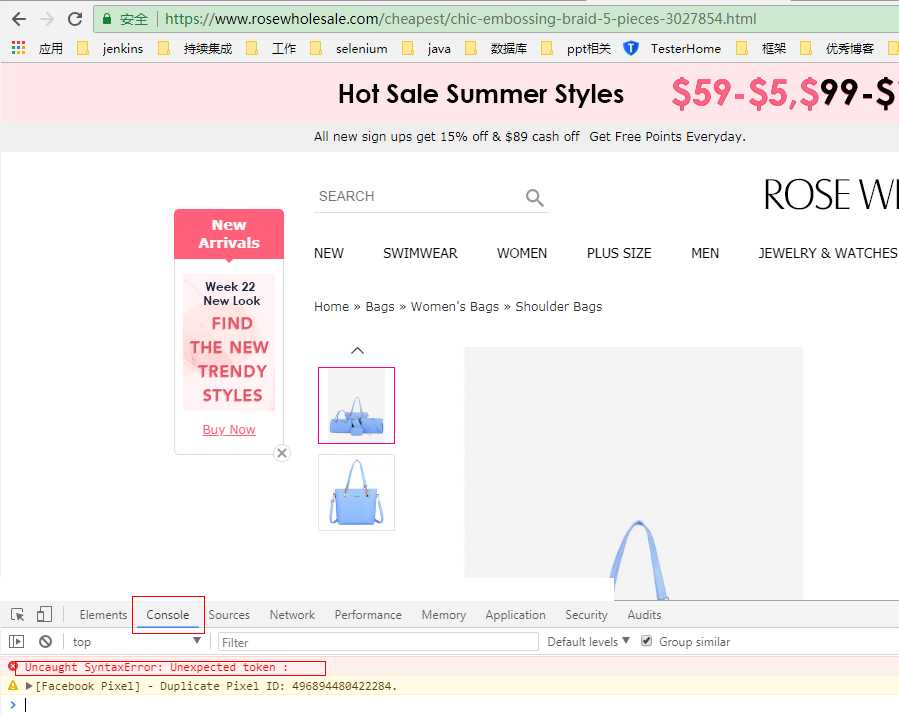
Task: Click the red error icon of SyntaxError message
Action: coord(13,666)
